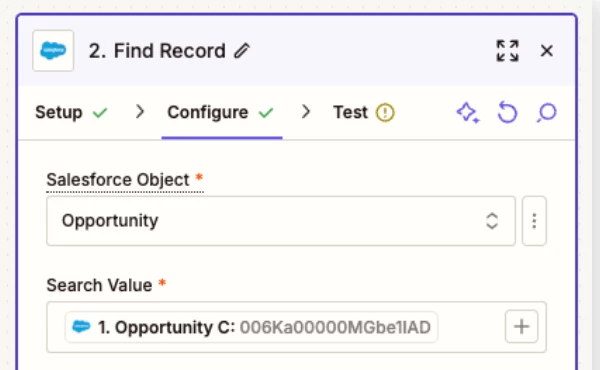
Task: Select the Configure tab
Action: point(208,112)
